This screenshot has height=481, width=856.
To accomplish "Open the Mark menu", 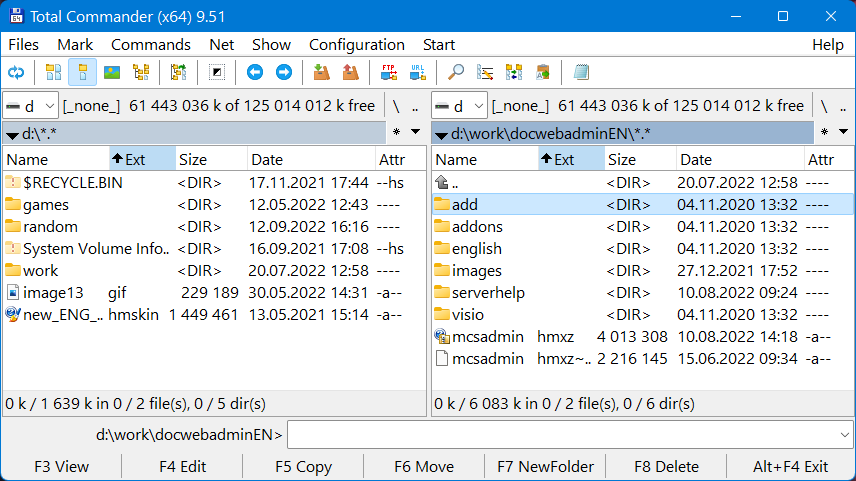I will [x=75, y=45].
